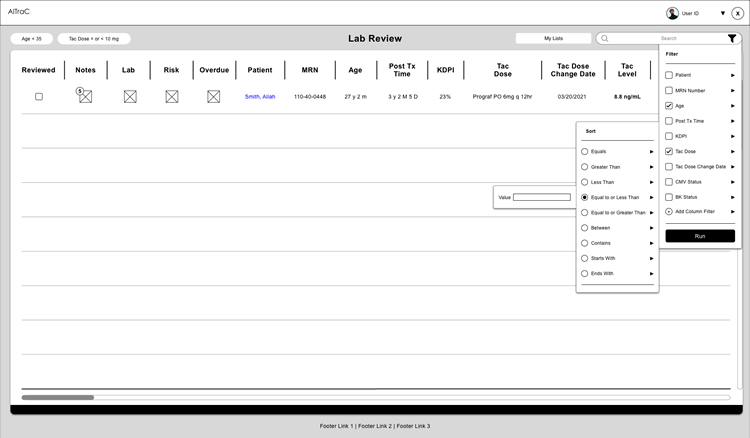The image size is (750, 438).
Task: Expand the Tac Dose Change Date arrow
Action: pyautogui.click(x=732, y=166)
